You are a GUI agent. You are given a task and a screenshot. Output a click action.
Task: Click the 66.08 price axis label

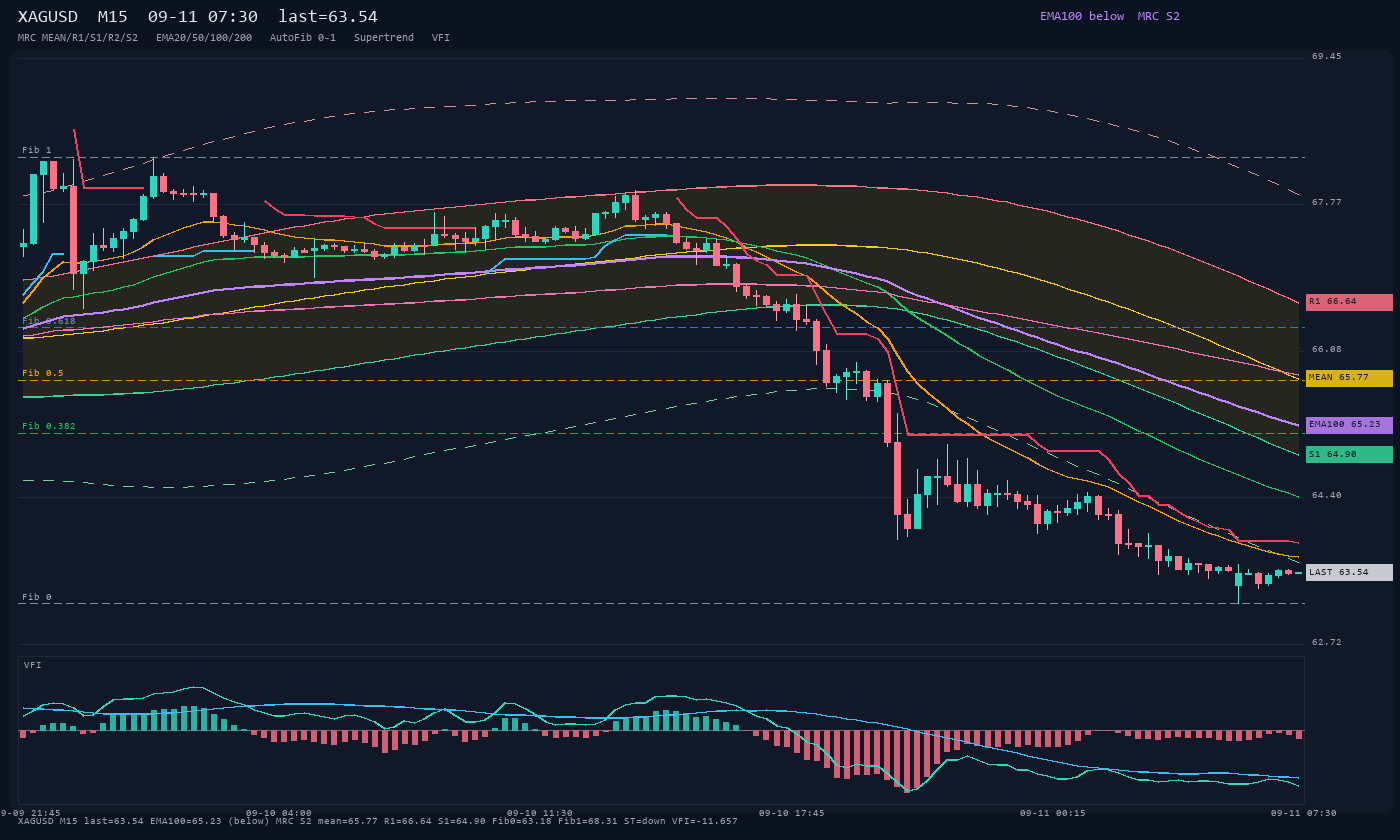(1327, 349)
